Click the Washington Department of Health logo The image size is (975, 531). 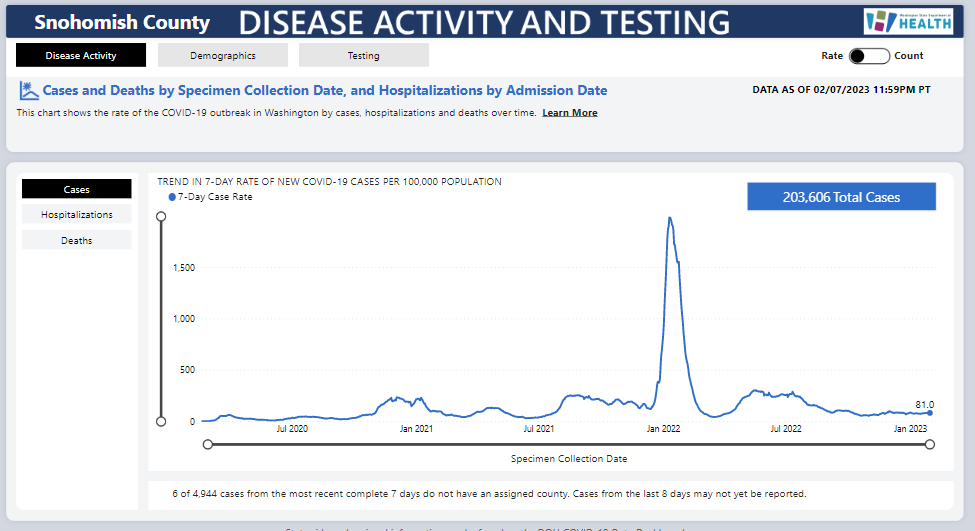[x=908, y=21]
